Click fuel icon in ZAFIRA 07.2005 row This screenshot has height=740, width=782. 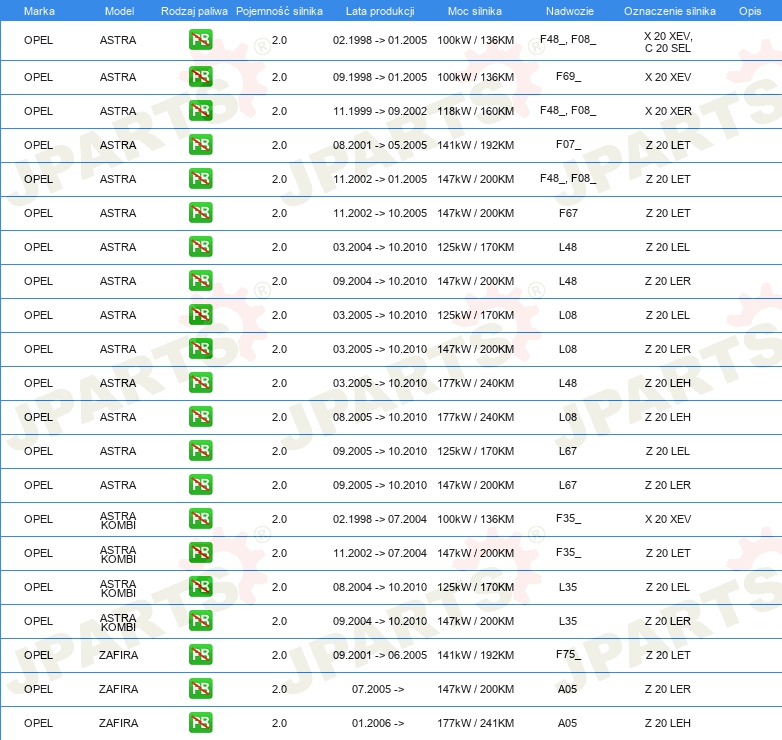coord(200,689)
